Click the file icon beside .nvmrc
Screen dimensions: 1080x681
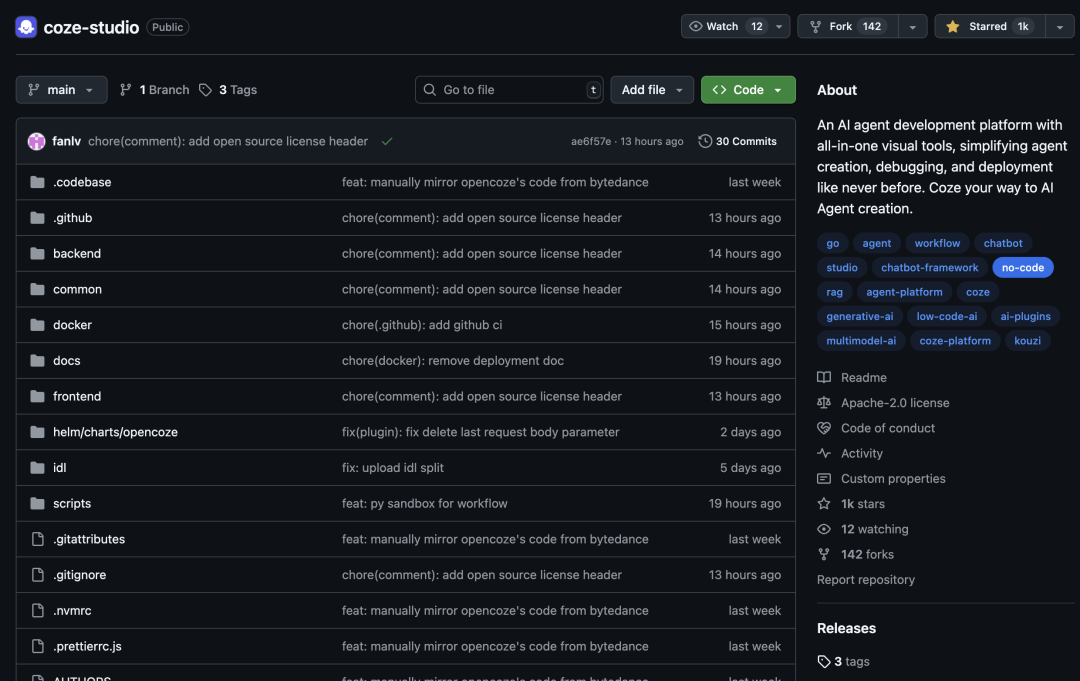(38, 611)
